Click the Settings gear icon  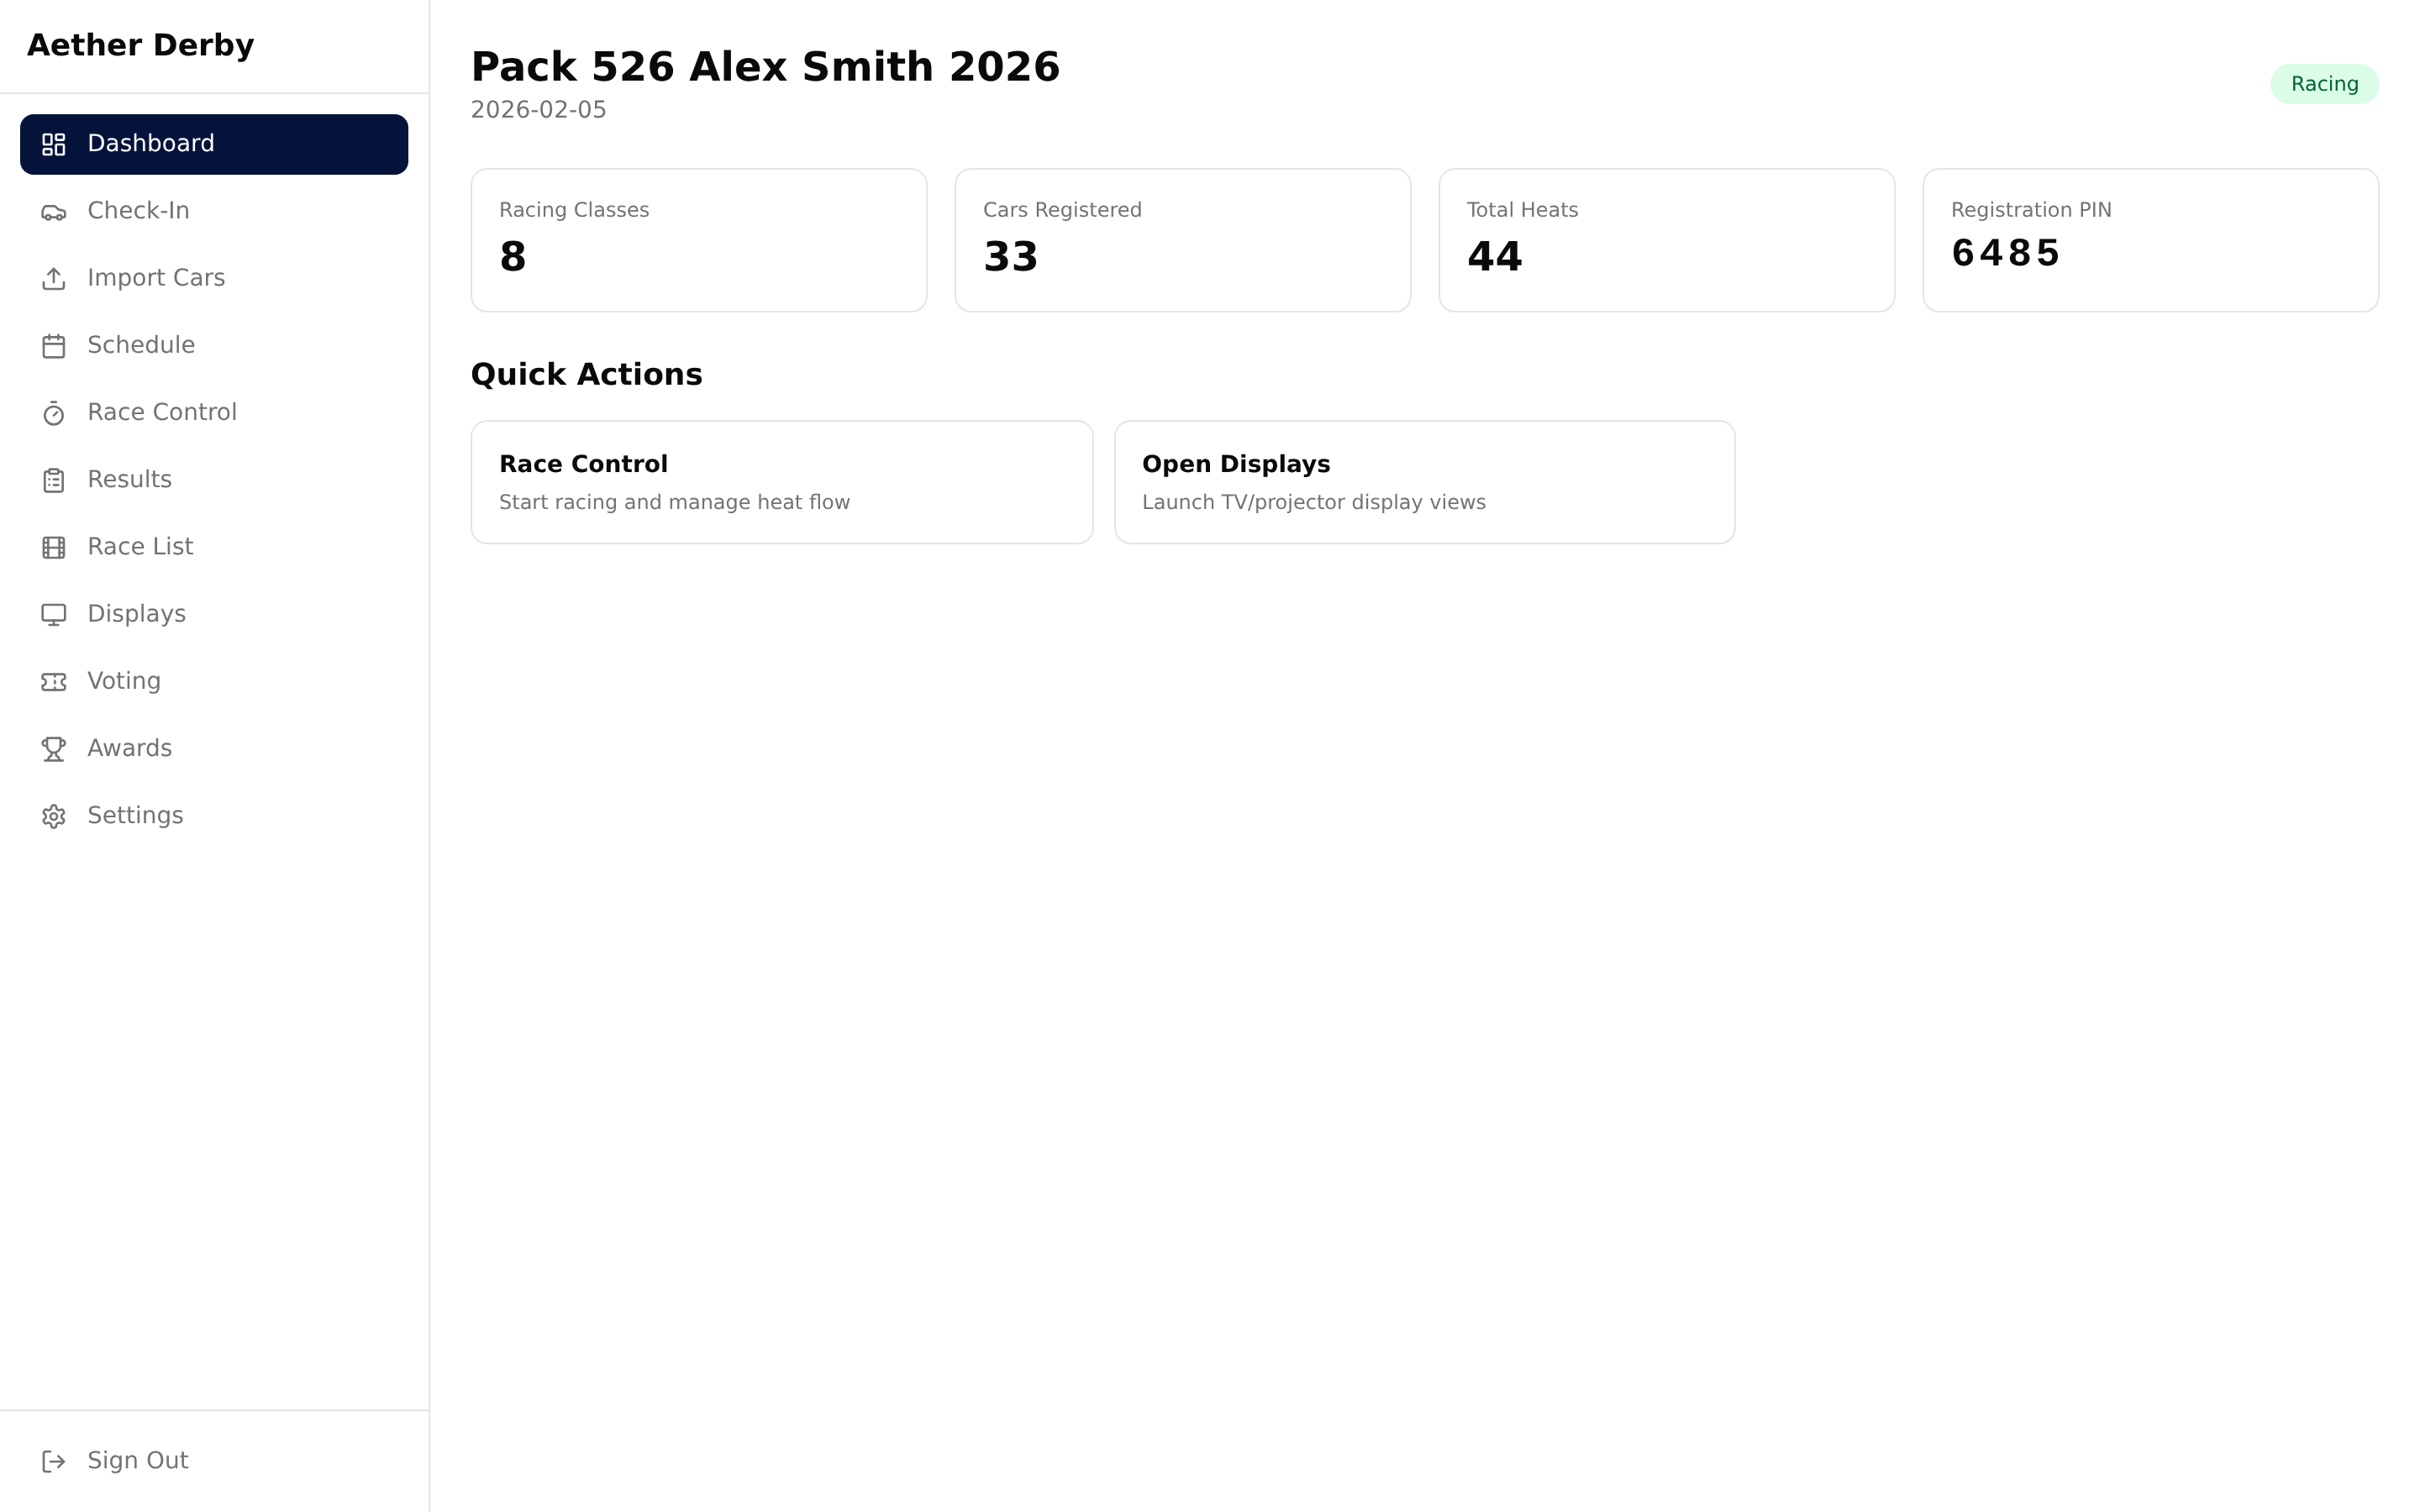point(54,816)
